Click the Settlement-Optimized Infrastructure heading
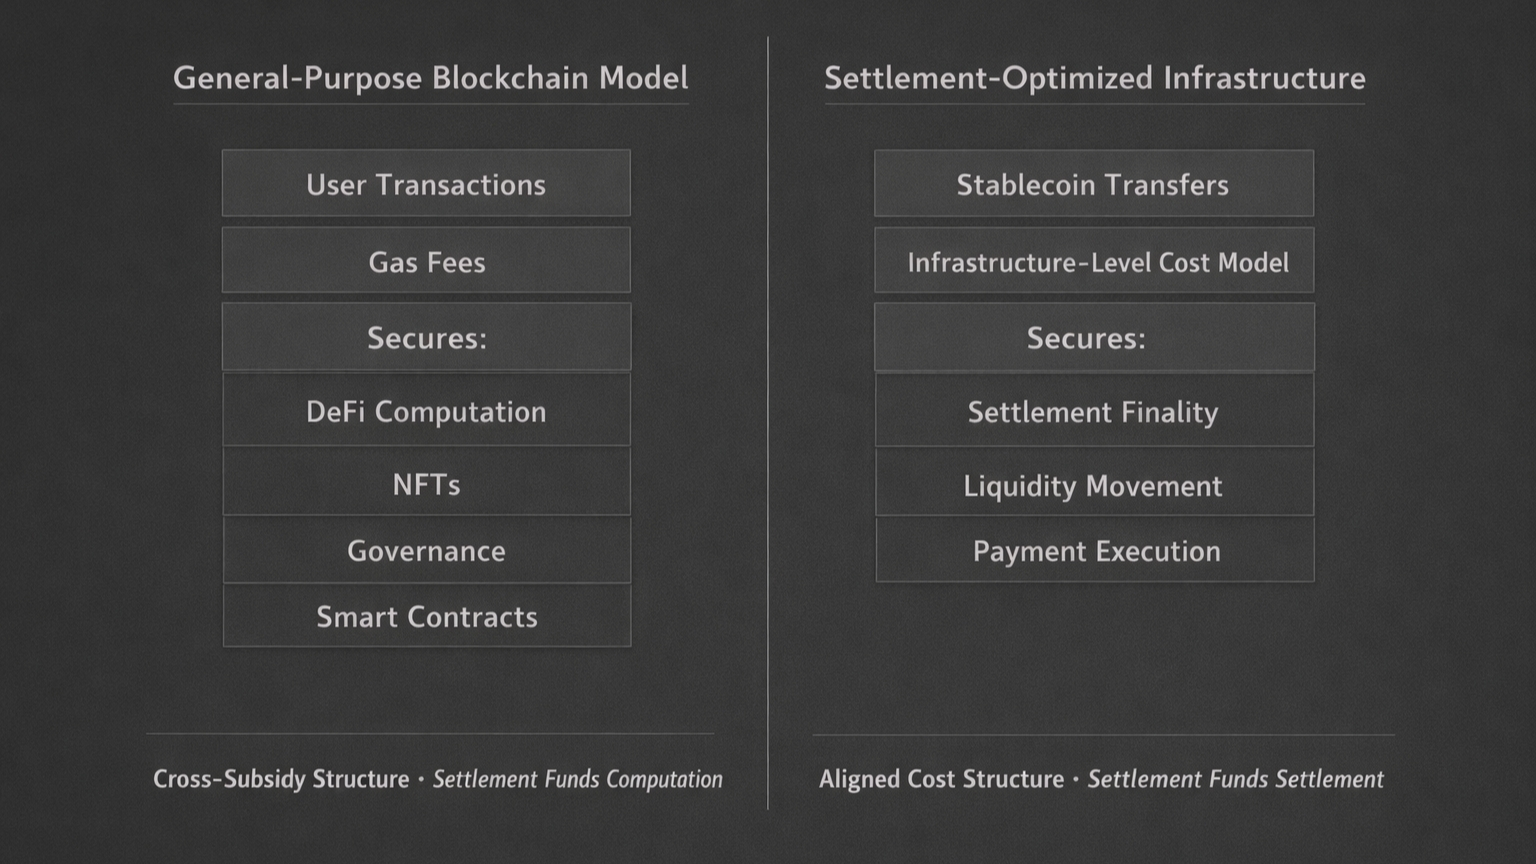Image resolution: width=1536 pixels, height=864 pixels. click(x=1094, y=78)
